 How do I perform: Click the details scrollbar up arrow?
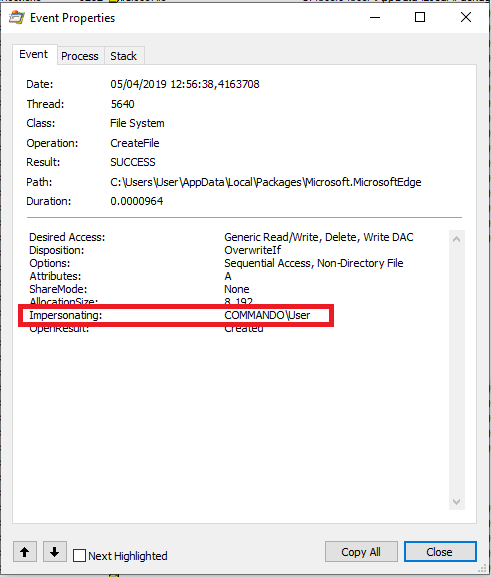(x=457, y=239)
